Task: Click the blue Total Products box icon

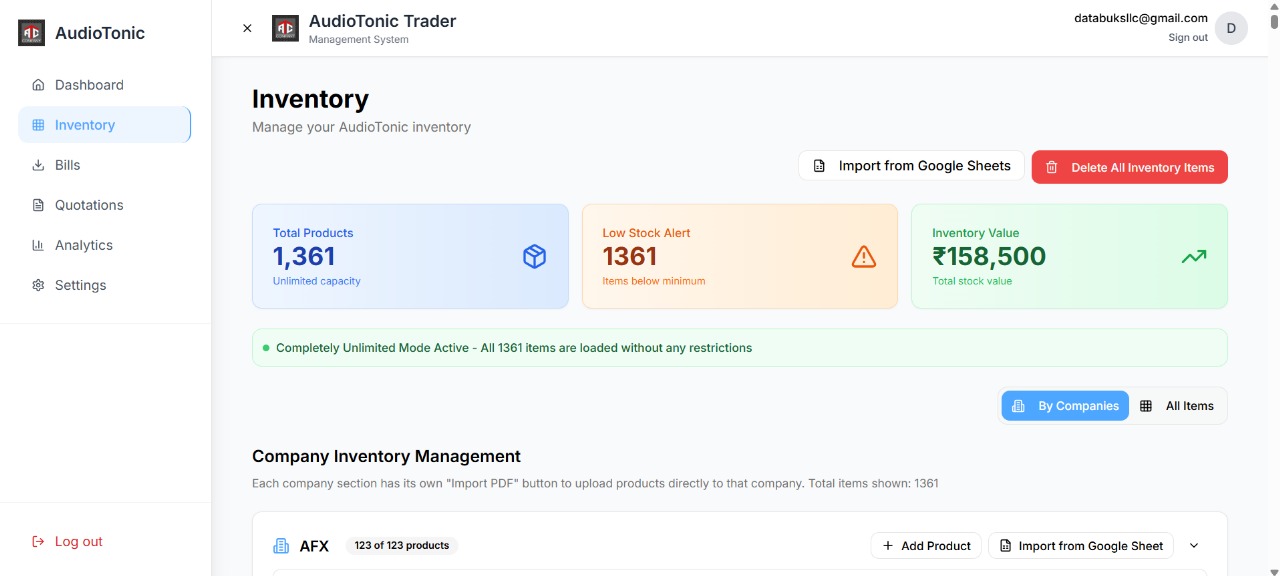Action: point(534,257)
